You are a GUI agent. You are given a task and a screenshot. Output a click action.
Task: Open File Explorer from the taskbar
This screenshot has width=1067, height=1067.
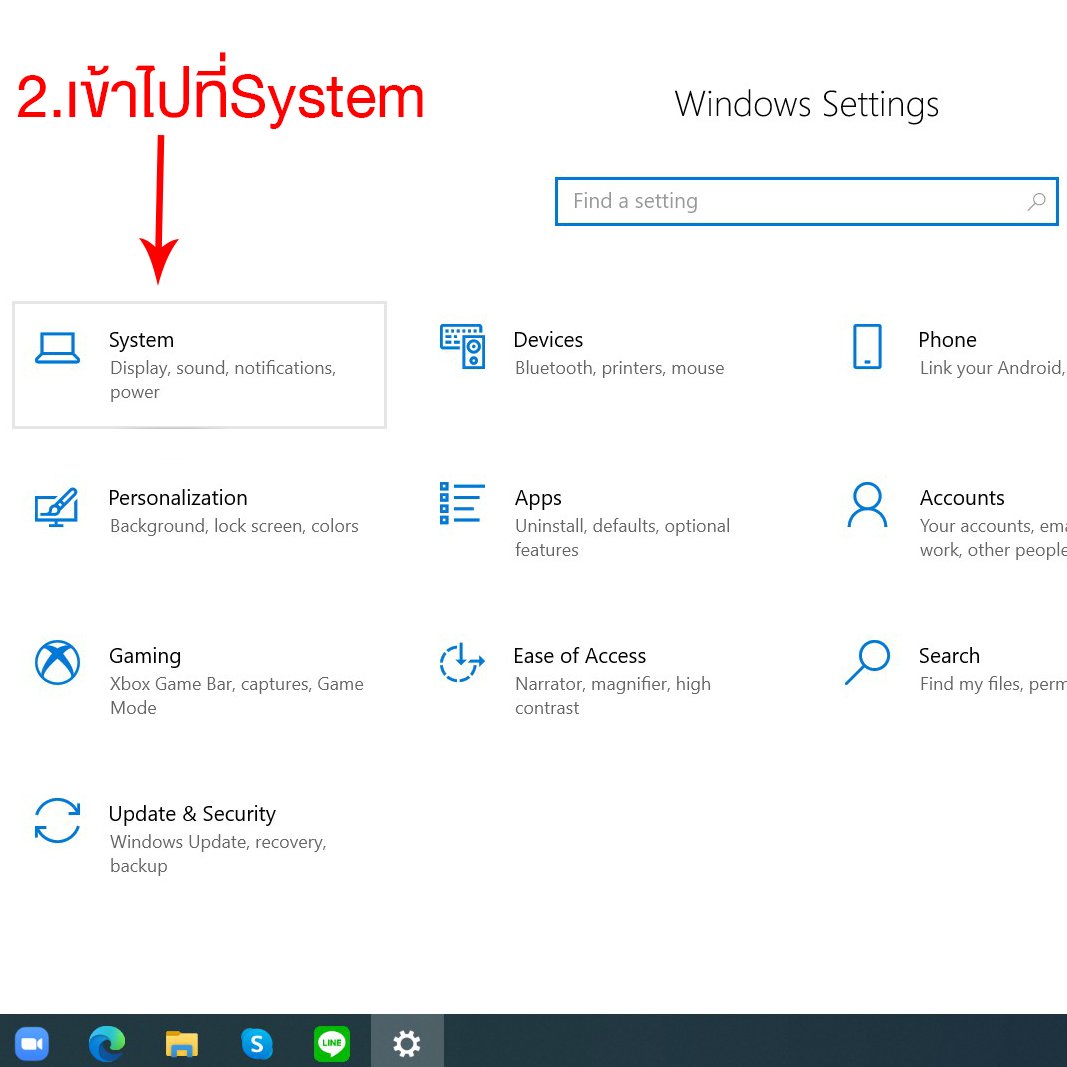(x=182, y=1044)
